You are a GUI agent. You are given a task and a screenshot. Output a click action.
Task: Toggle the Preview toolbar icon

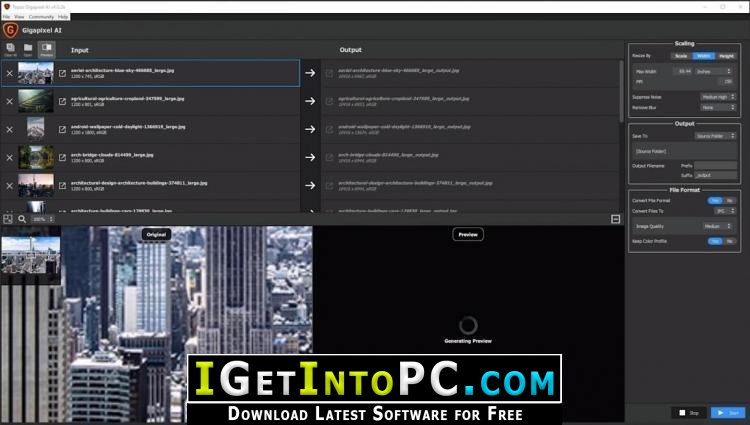pos(46,49)
